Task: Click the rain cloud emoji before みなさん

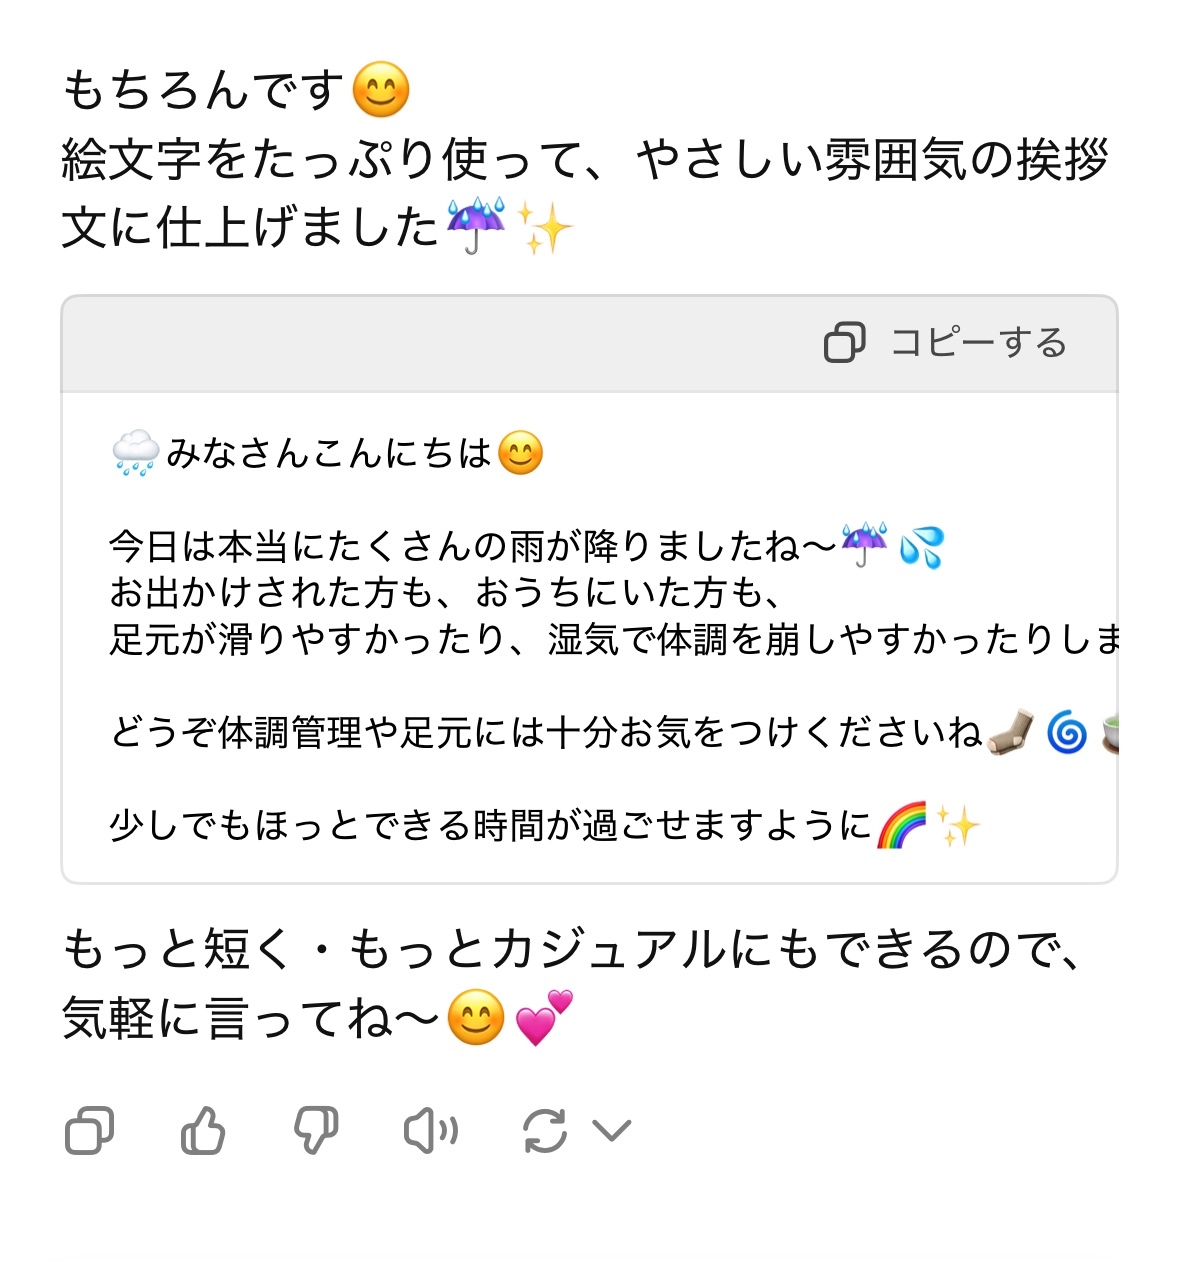Action: [135, 454]
